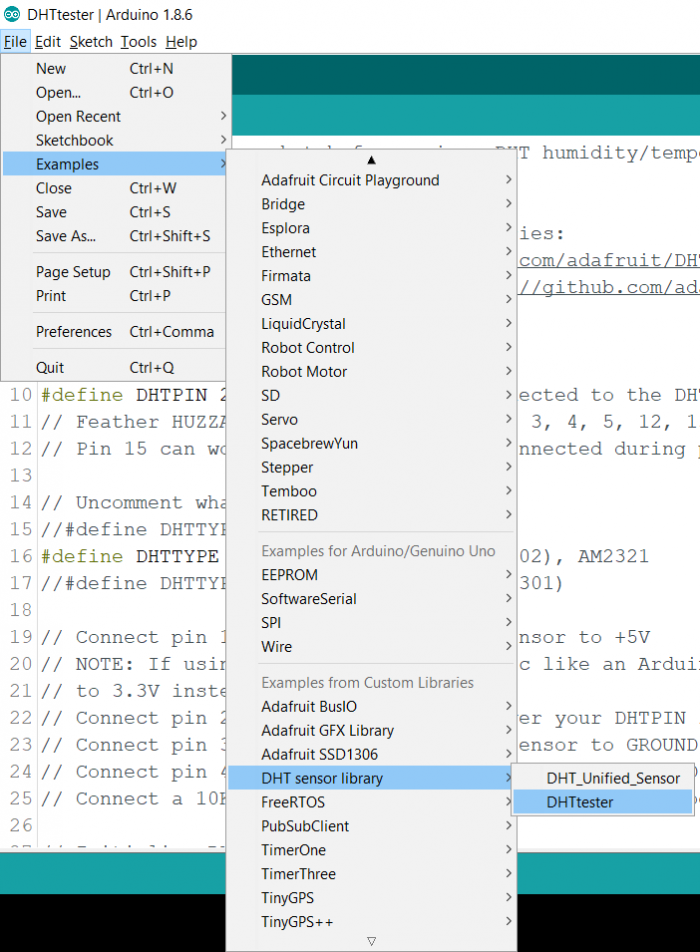The image size is (700, 952).
Task: Open Adafruit BusIO examples
Action: (372, 706)
